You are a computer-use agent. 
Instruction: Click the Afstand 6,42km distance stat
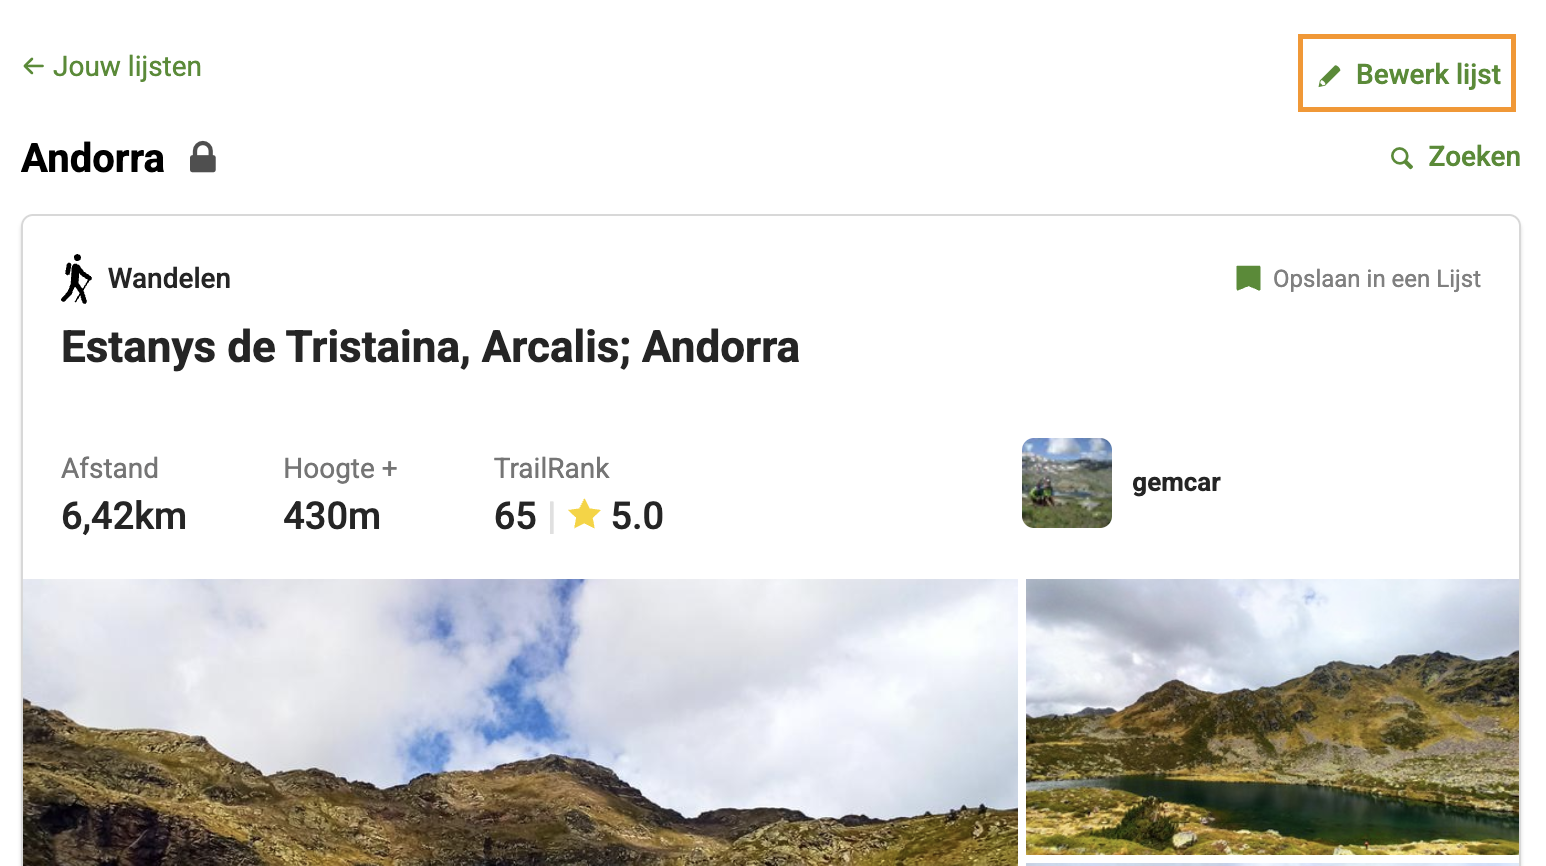[x=124, y=494]
